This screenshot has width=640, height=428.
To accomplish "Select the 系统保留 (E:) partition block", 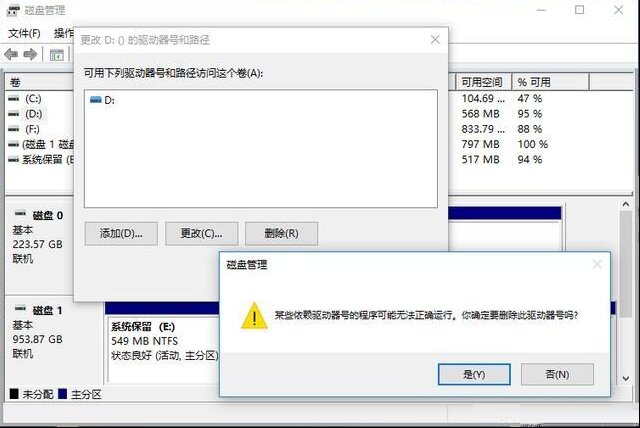I will [x=164, y=341].
